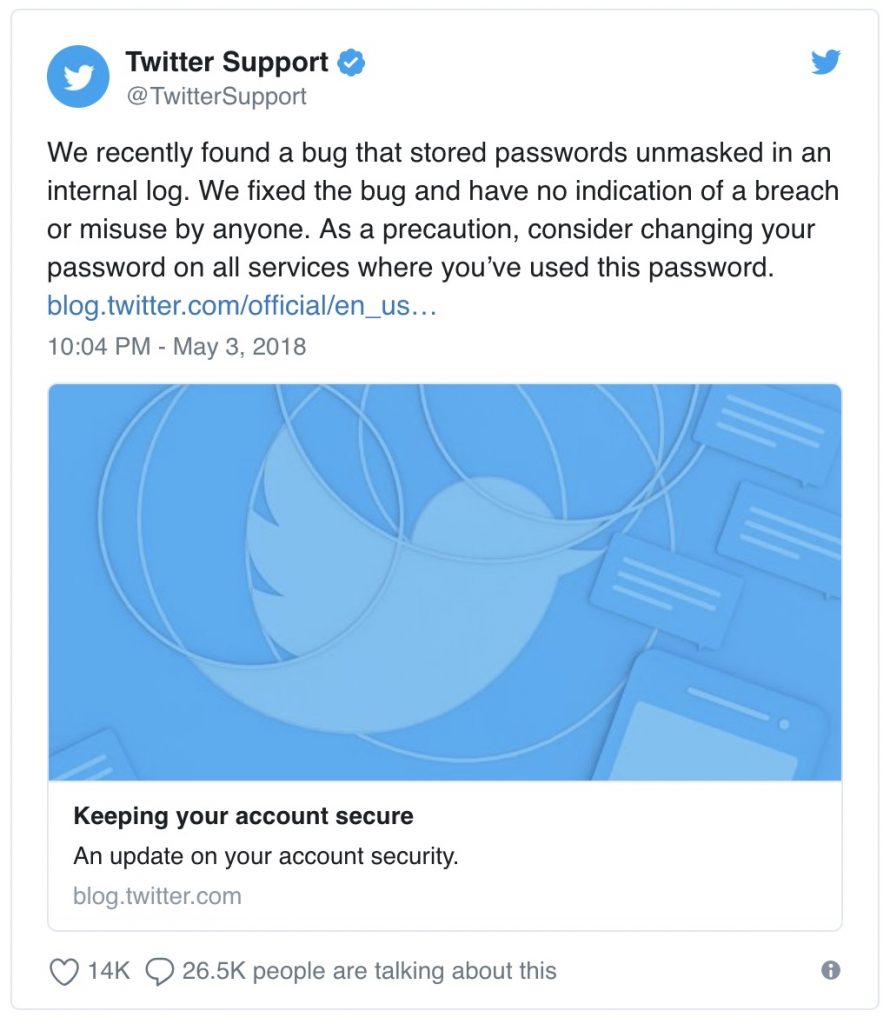The height and width of the screenshot is (1024, 890).
Task: Open the Twitter Support display name
Action: [x=227, y=62]
